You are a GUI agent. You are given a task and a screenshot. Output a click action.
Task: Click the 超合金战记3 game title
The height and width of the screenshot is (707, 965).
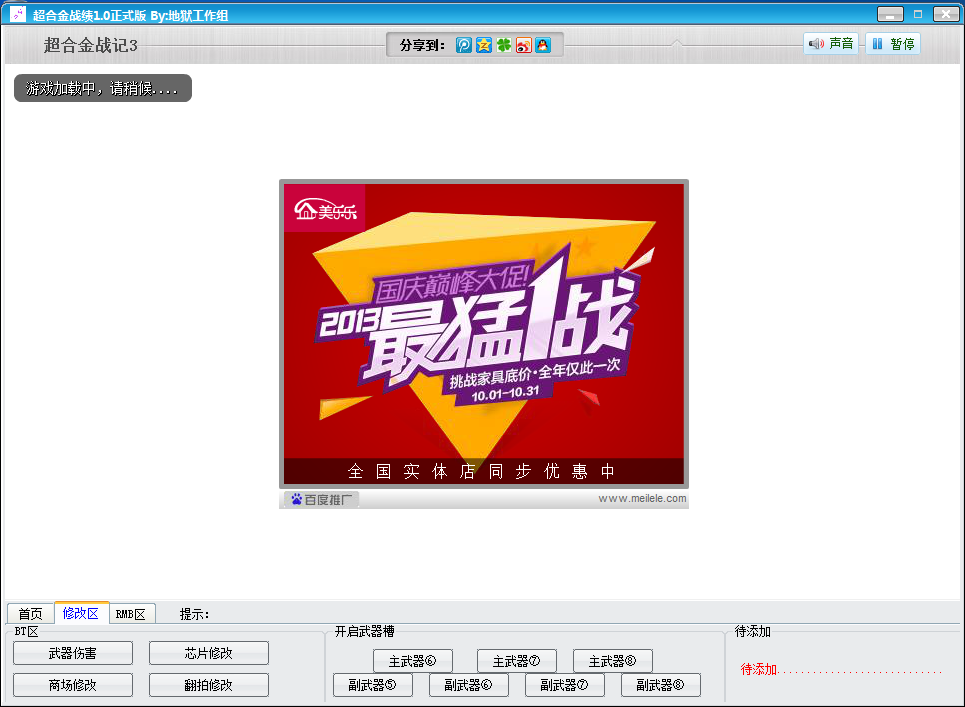(90, 45)
